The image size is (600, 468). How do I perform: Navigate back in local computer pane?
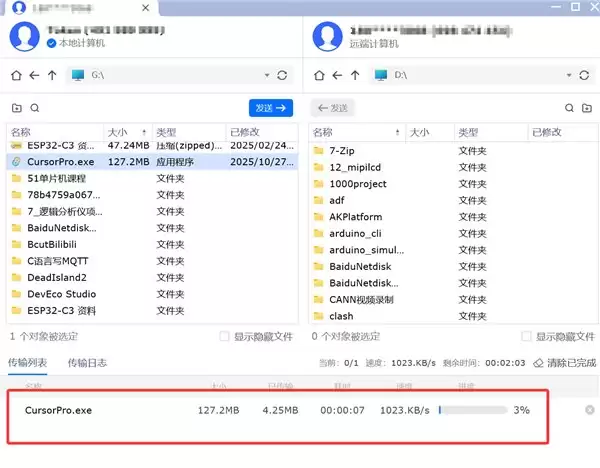pos(34,75)
